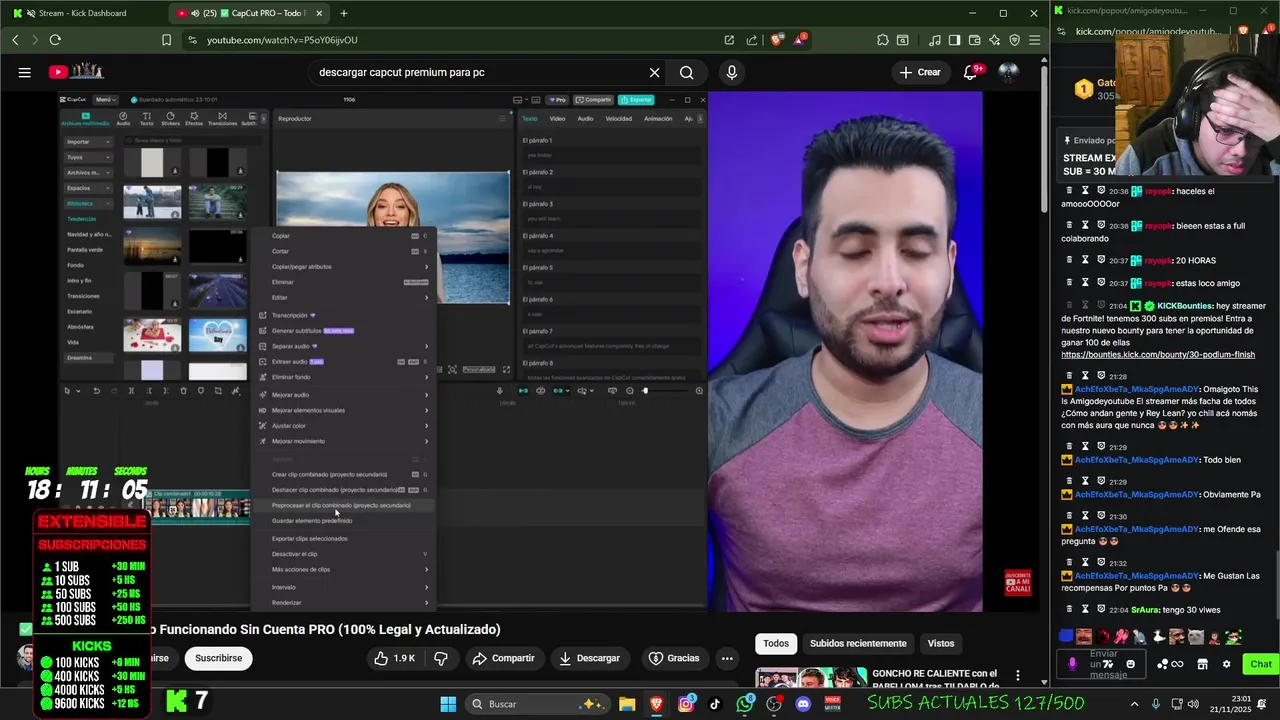Click the Descargar button
Viewport: 1280px width, 720px height.
tap(589, 658)
